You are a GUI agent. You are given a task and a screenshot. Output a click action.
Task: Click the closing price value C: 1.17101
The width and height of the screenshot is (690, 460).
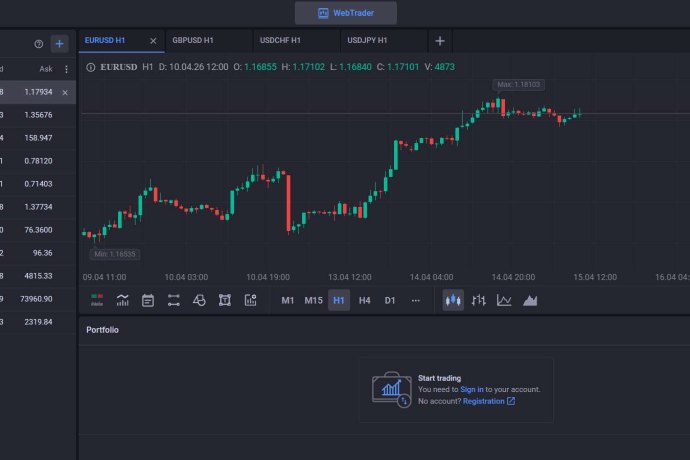(398, 67)
